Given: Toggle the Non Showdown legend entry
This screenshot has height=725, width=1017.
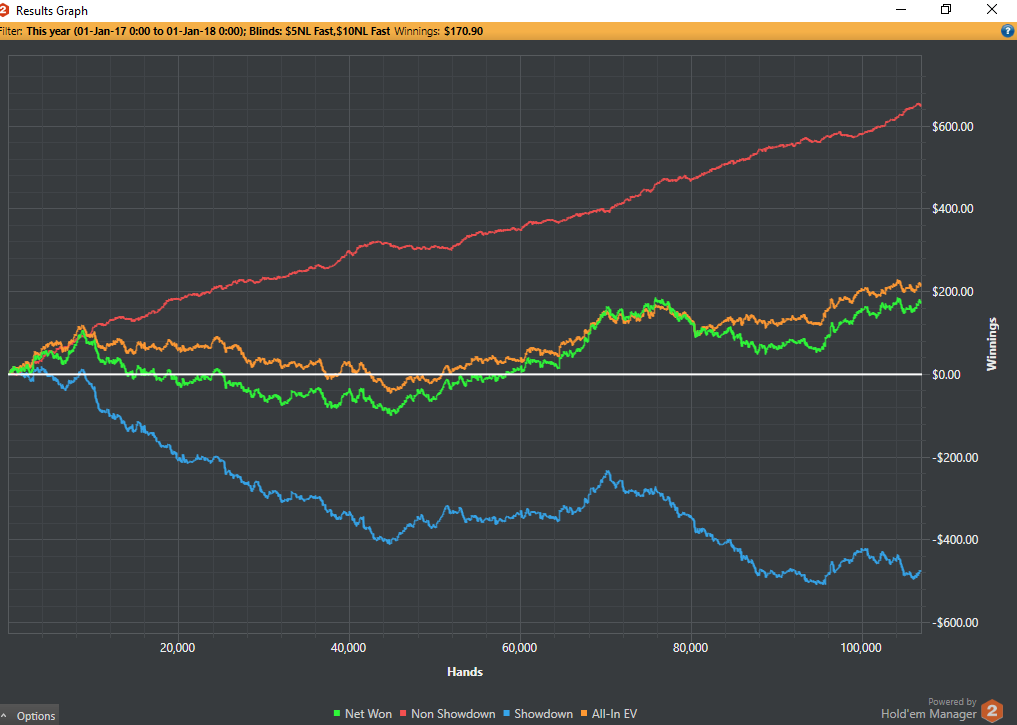Looking at the screenshot, I should coord(447,713).
